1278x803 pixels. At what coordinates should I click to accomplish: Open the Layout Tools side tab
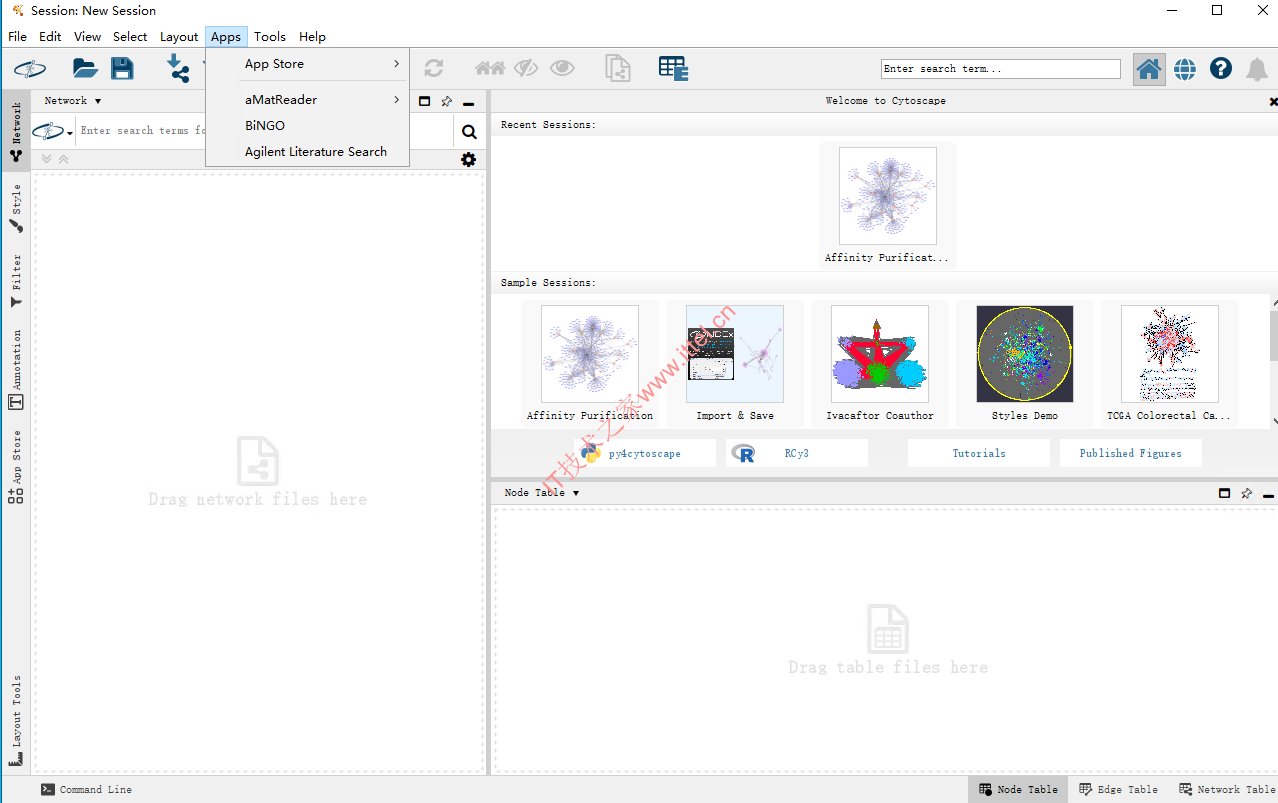tap(16, 721)
